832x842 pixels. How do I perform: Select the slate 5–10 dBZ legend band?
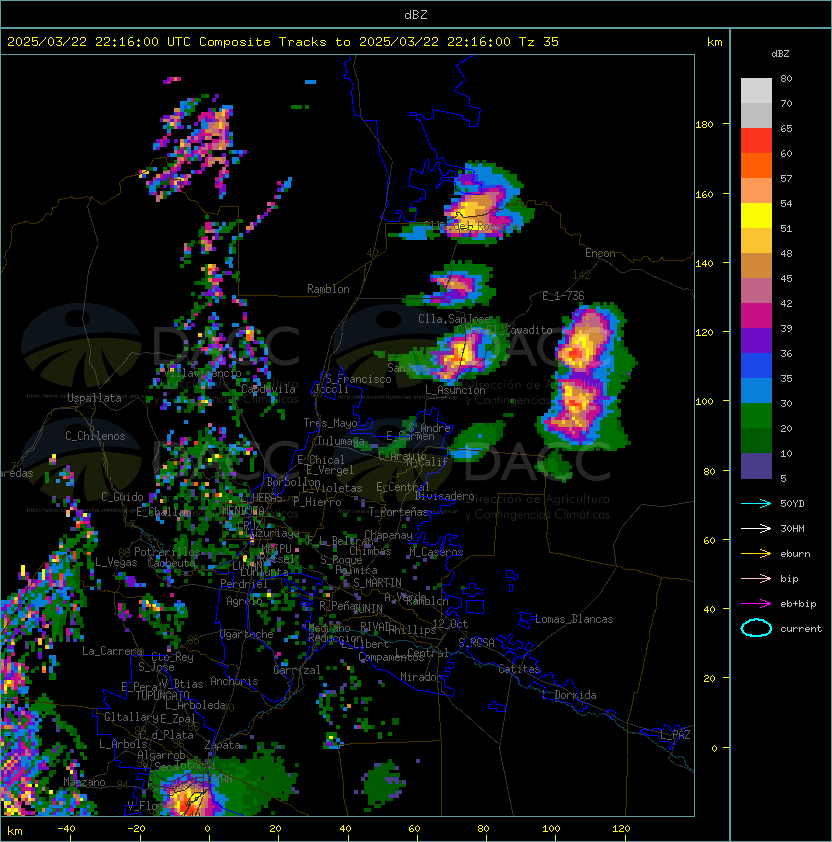[x=756, y=466]
